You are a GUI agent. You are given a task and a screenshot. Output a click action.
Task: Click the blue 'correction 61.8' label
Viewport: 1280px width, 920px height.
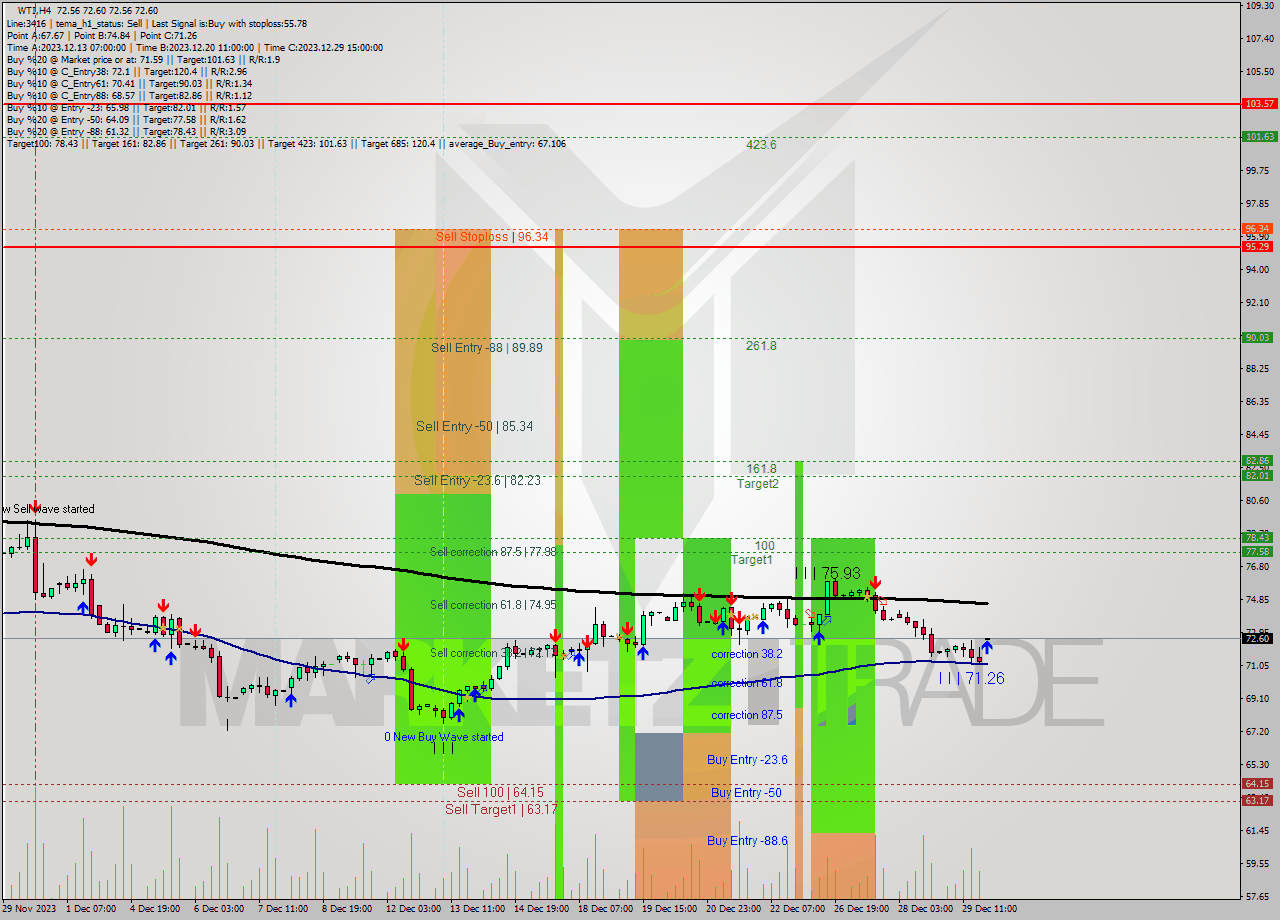click(x=747, y=683)
